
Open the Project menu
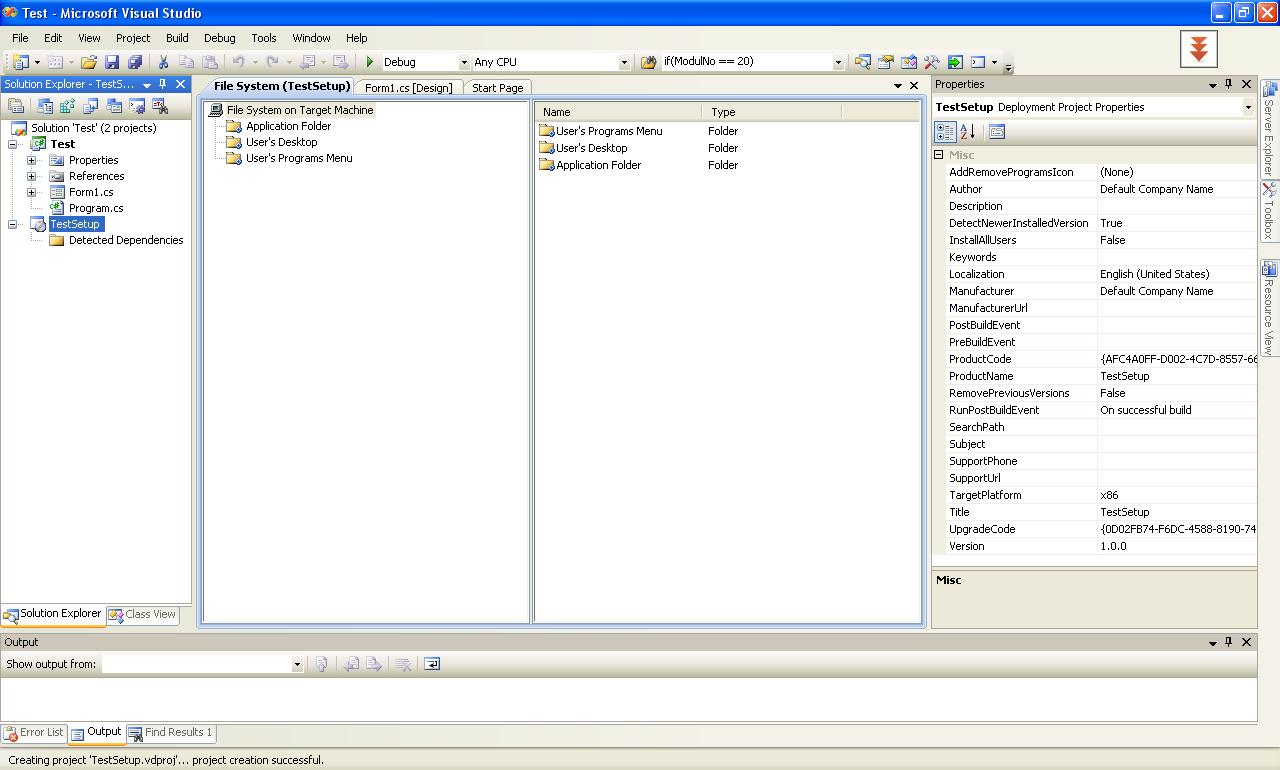(133, 38)
